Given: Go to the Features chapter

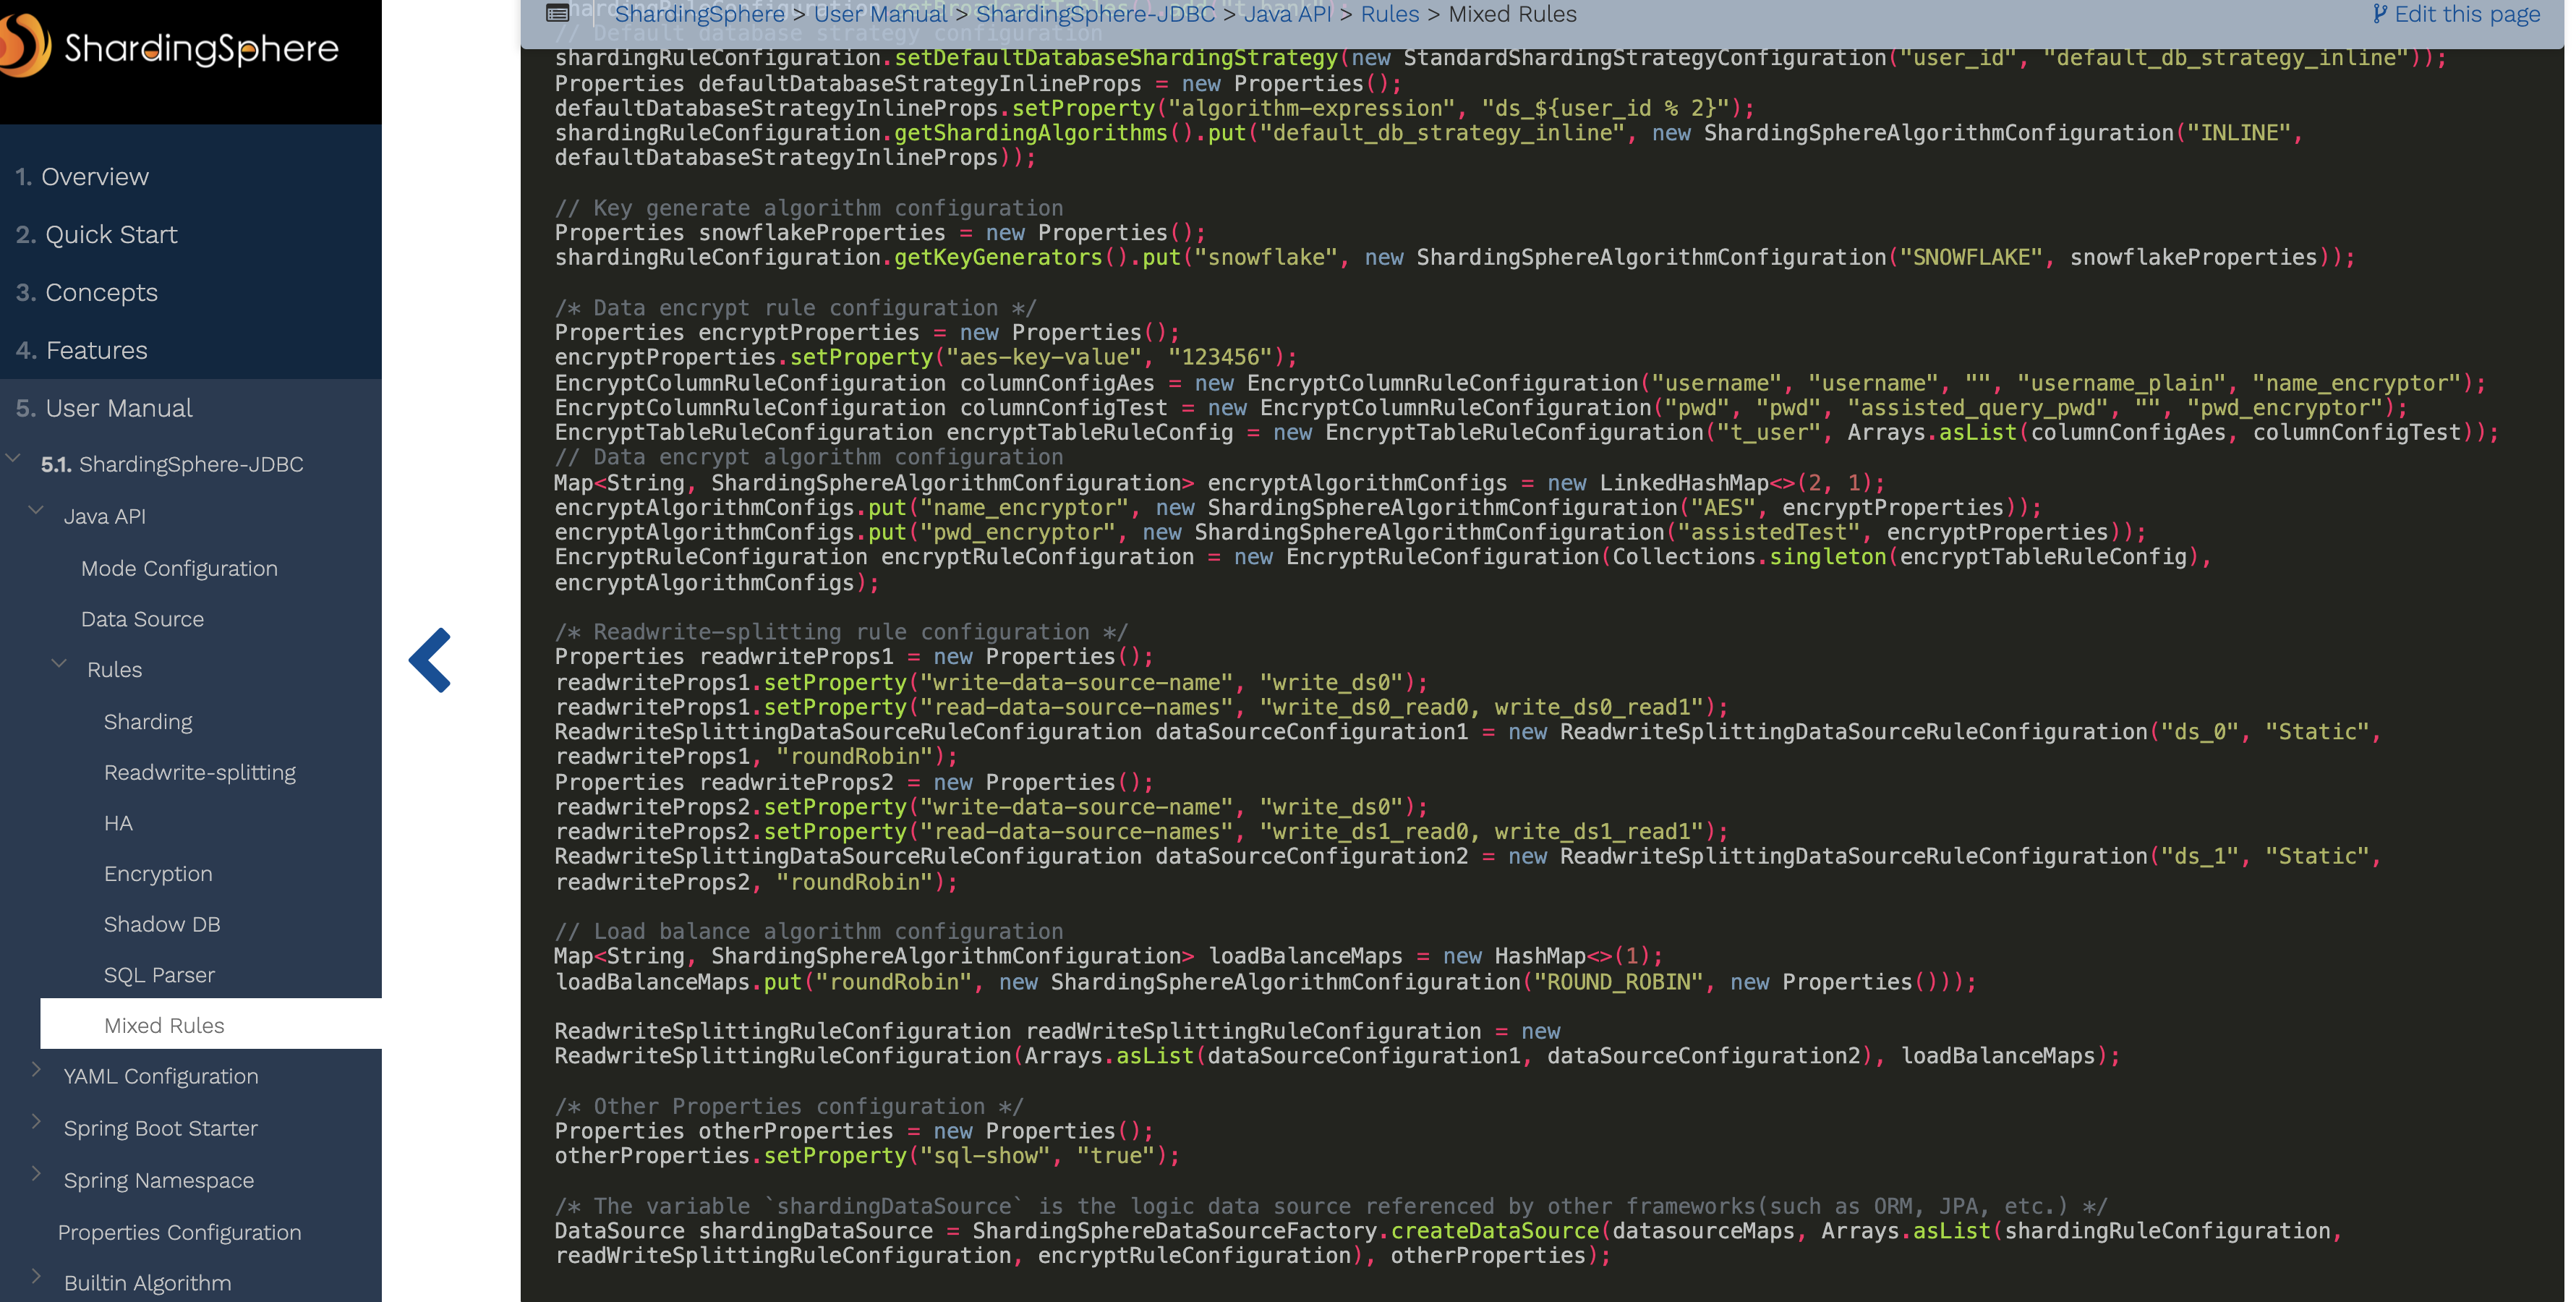Looking at the screenshot, I should click(96, 351).
